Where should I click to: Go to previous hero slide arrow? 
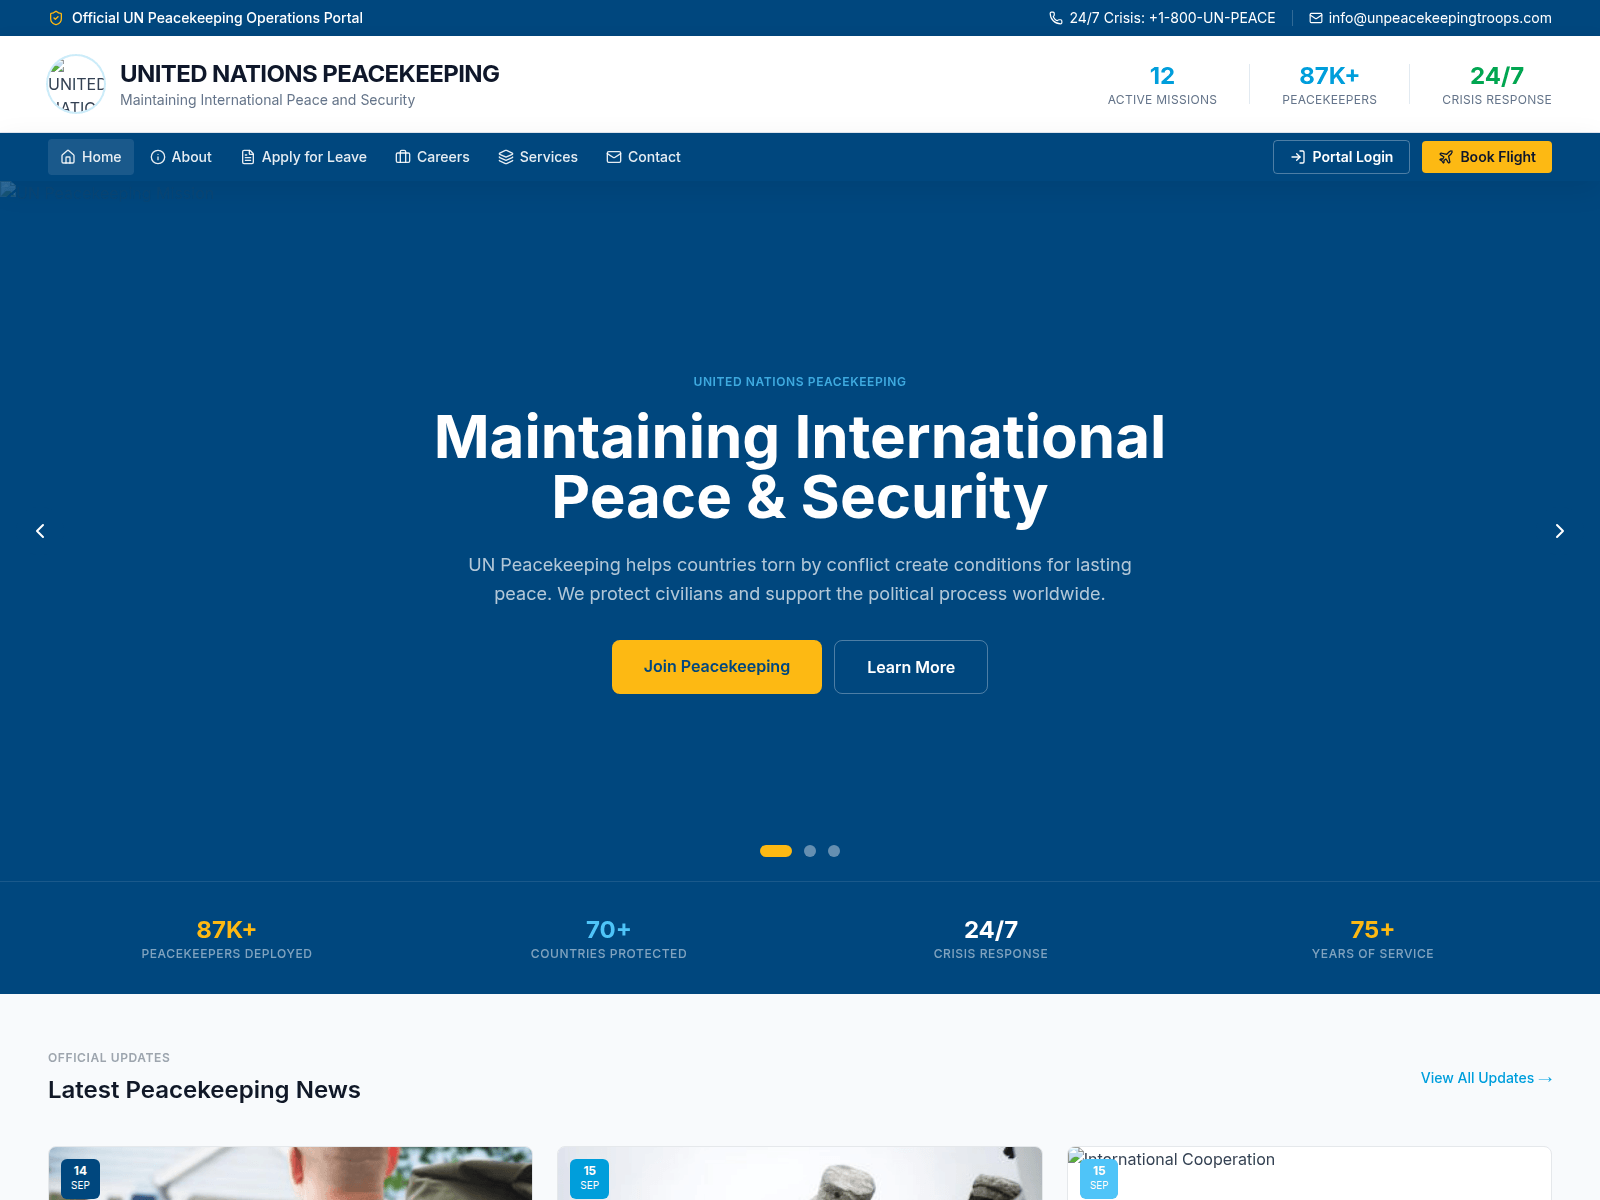pyautogui.click(x=40, y=531)
